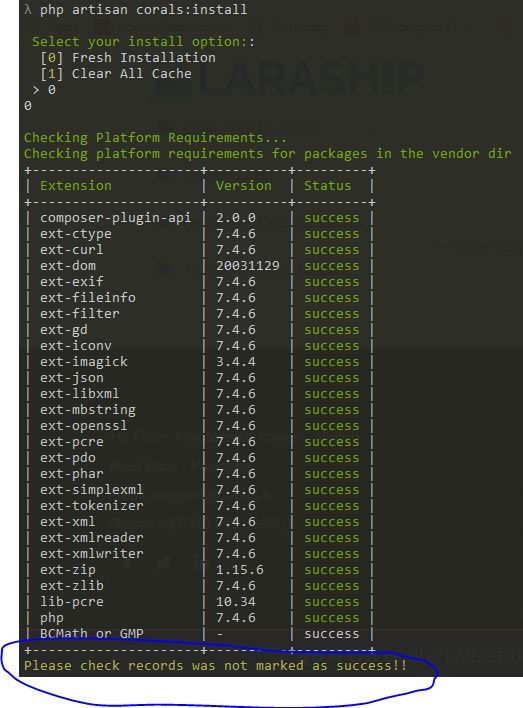Click the ext-imagick version 3.4.4
Screen dimensions: 523x708
235,362
